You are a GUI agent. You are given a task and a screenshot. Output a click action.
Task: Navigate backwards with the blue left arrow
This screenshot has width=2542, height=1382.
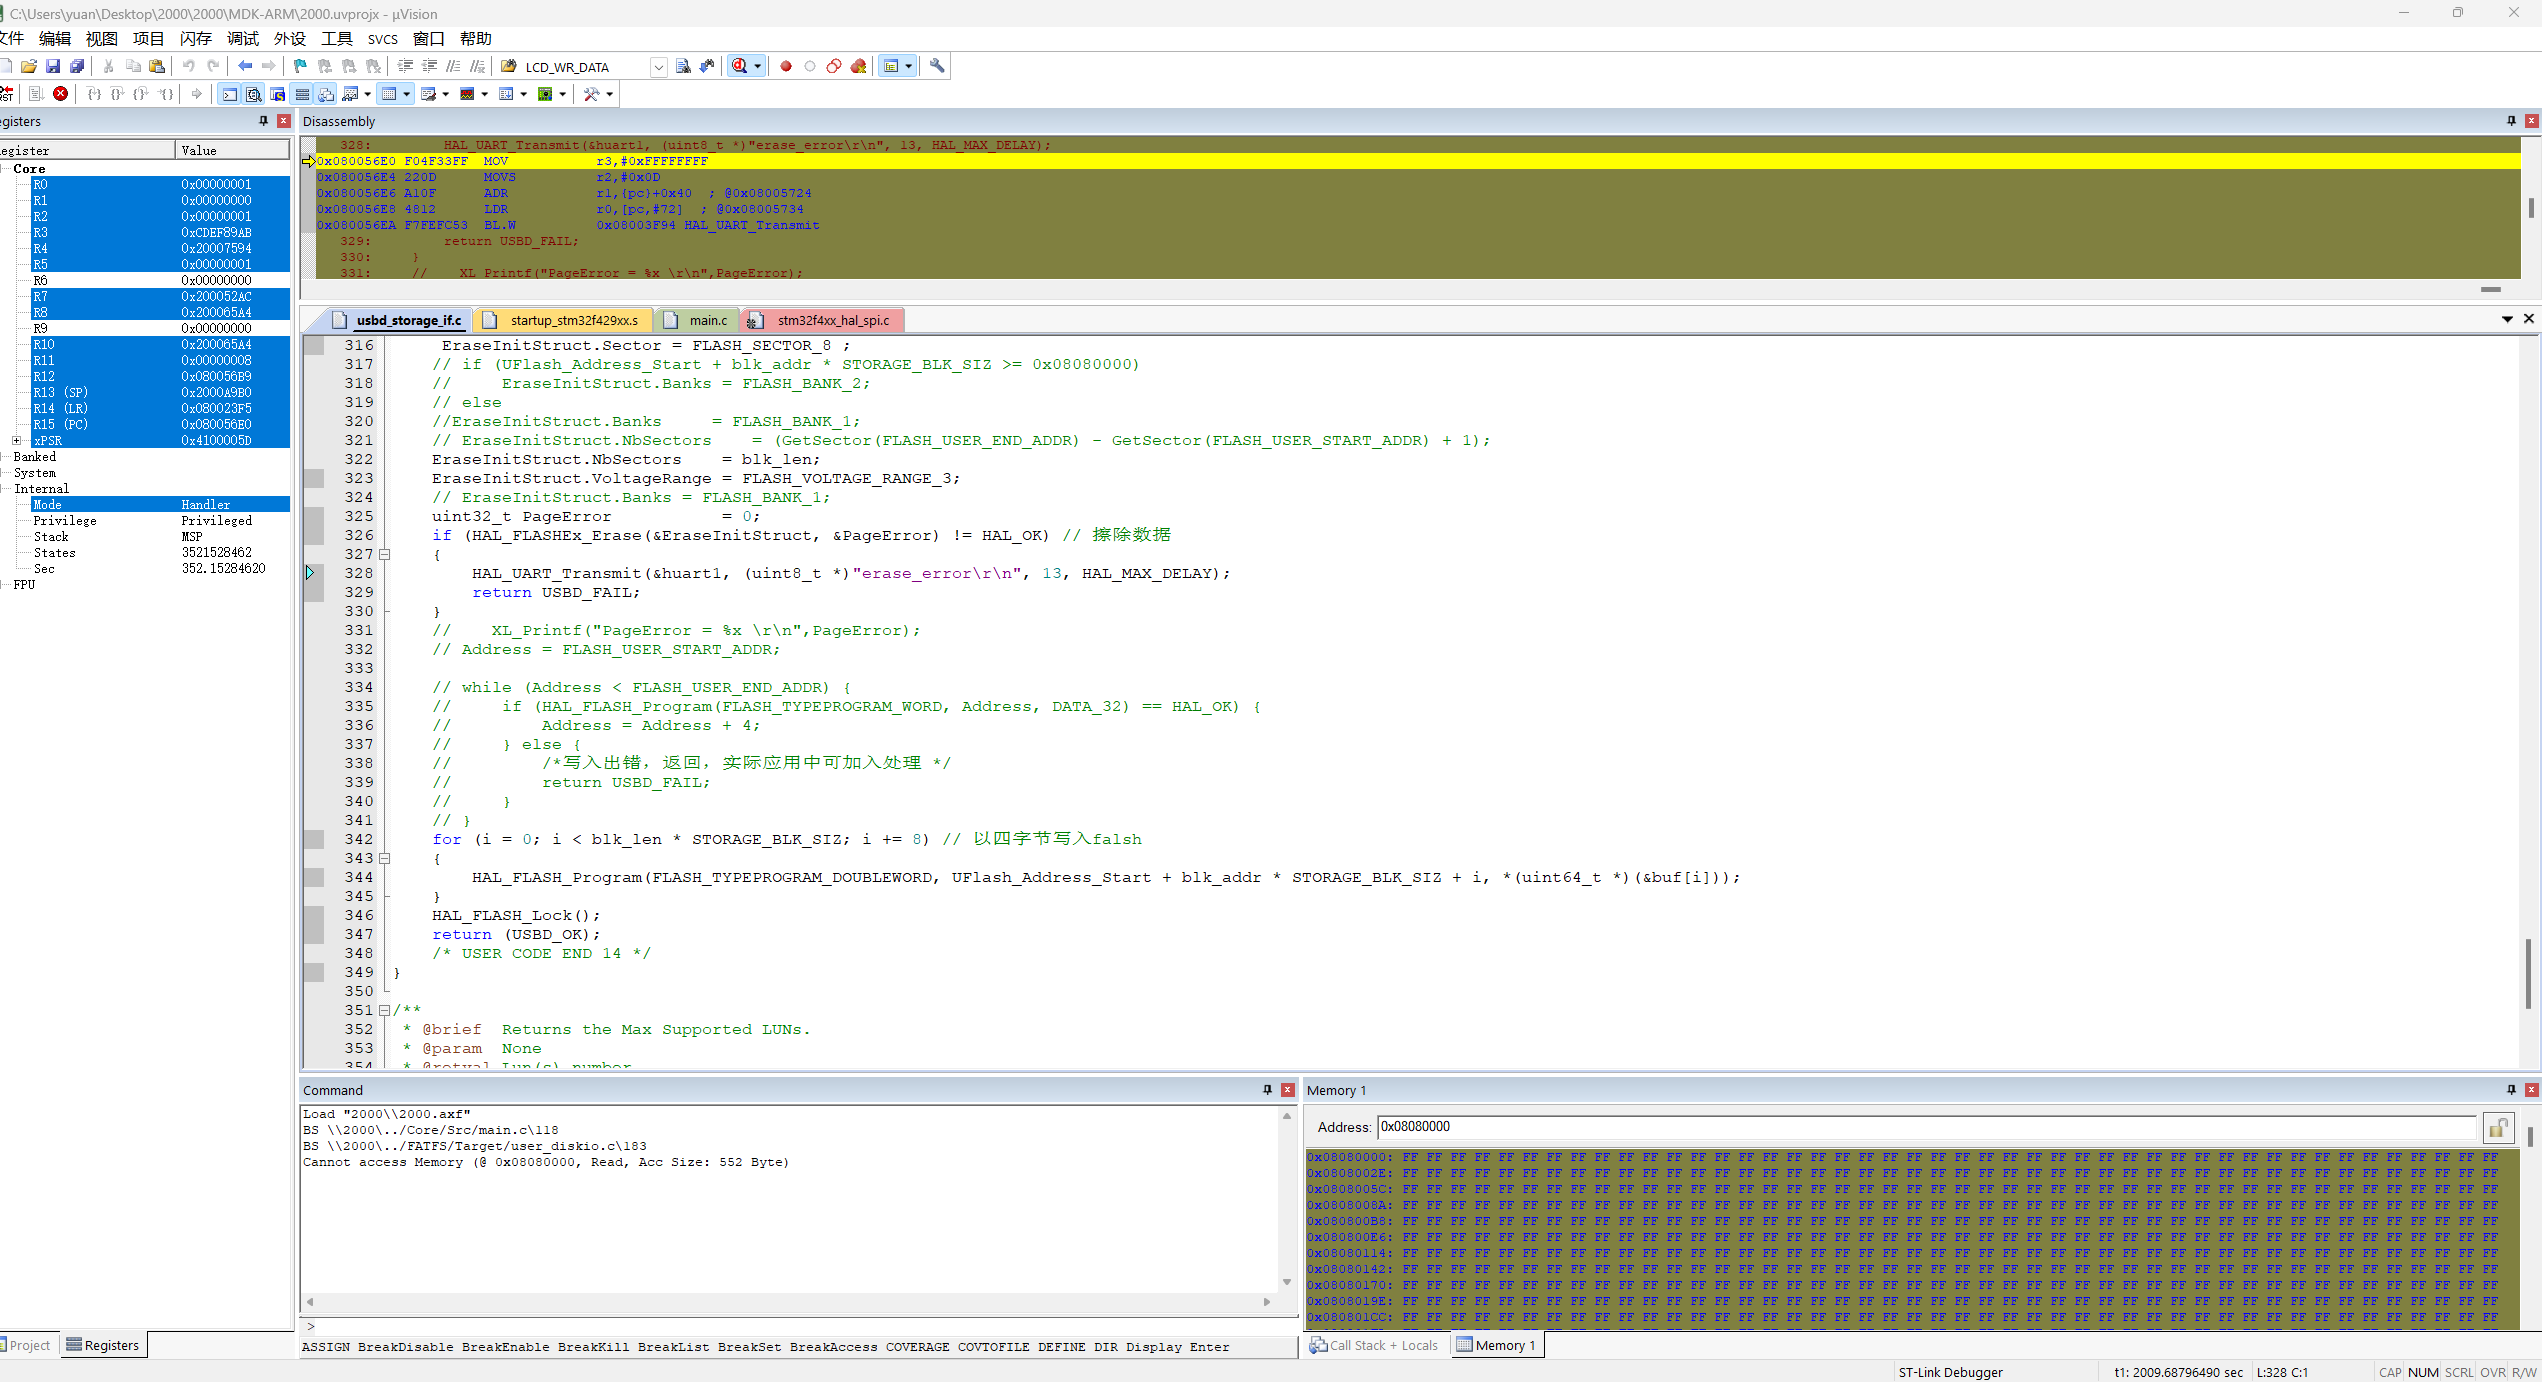(245, 66)
